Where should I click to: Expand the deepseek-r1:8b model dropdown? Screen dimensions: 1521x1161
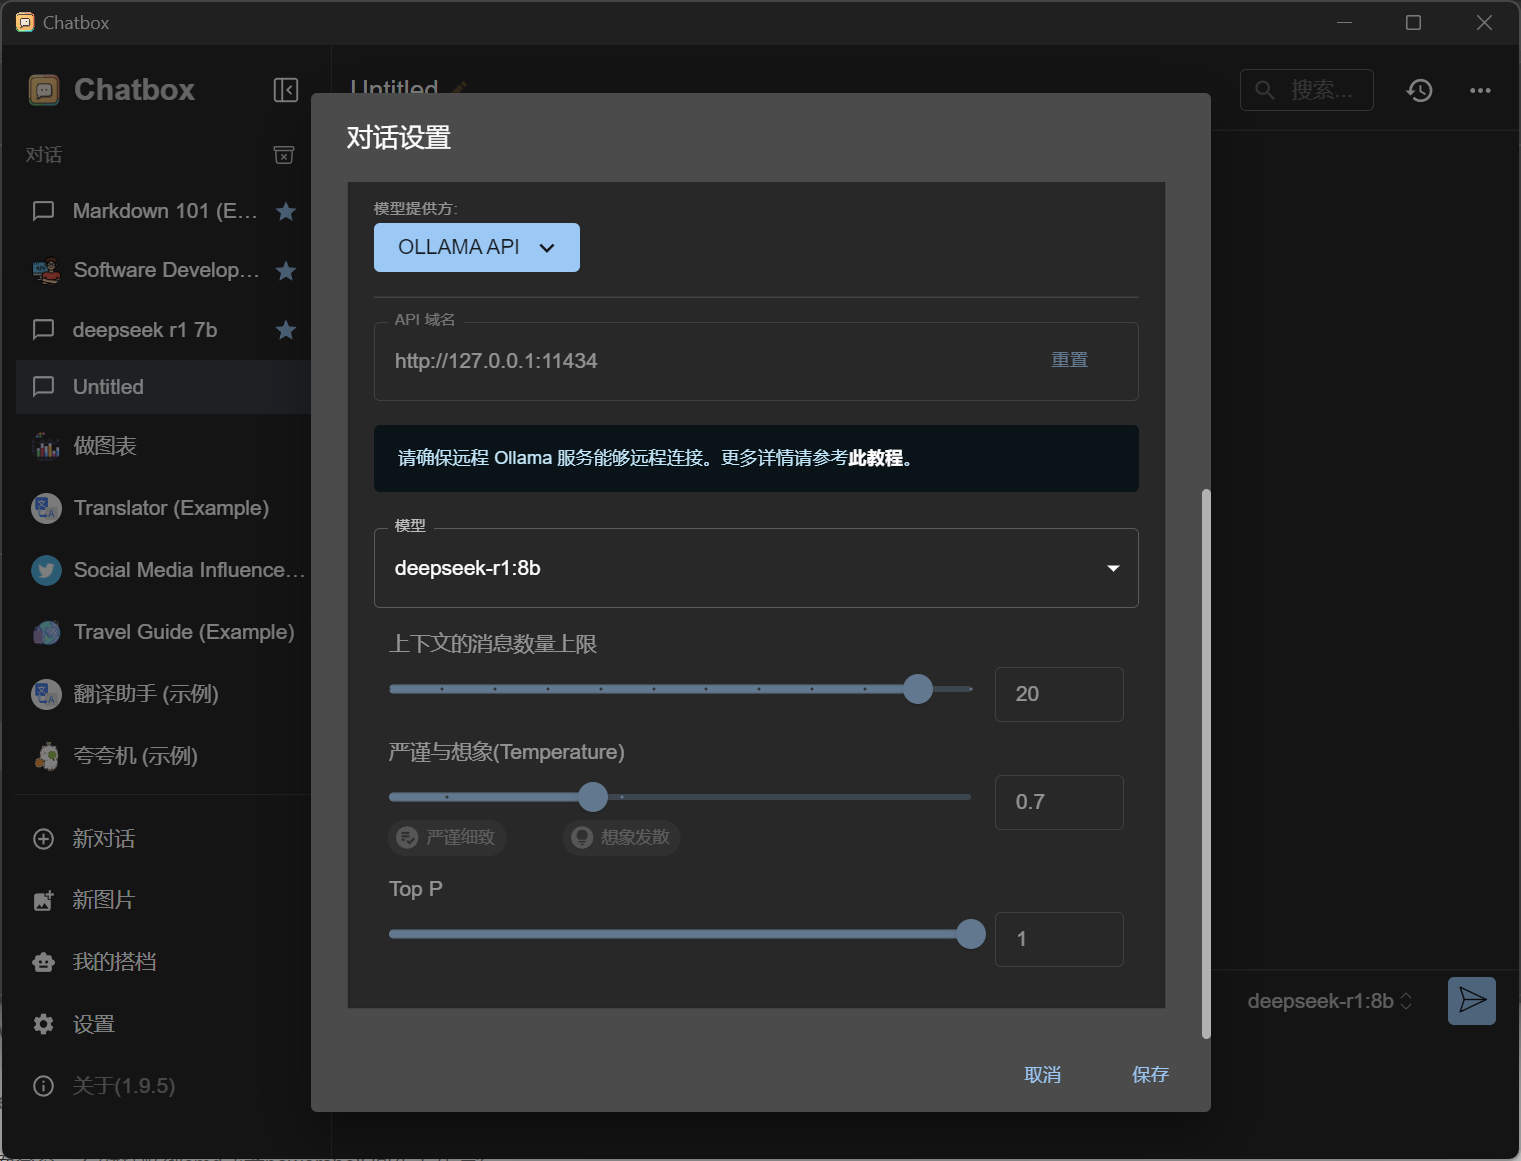tap(756, 568)
